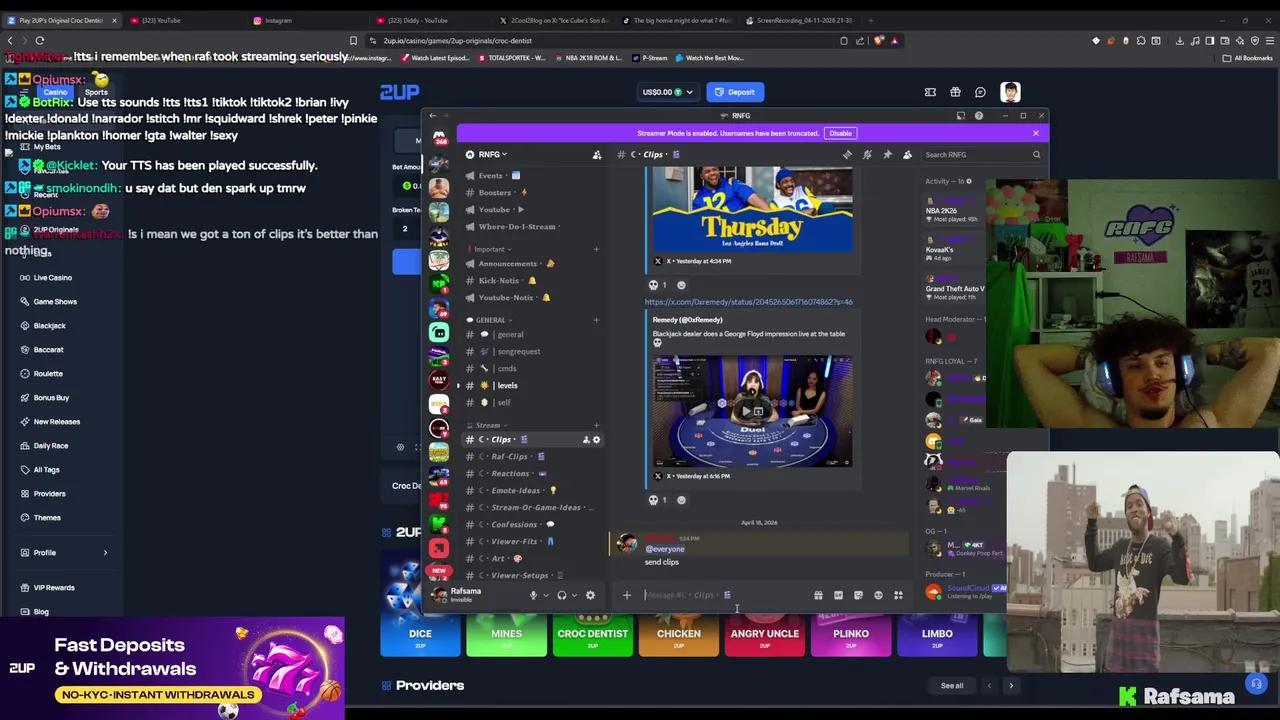Viewport: 1280px width, 720px height.
Task: Click the Deposit button on 2UP
Action: pyautogui.click(x=735, y=92)
